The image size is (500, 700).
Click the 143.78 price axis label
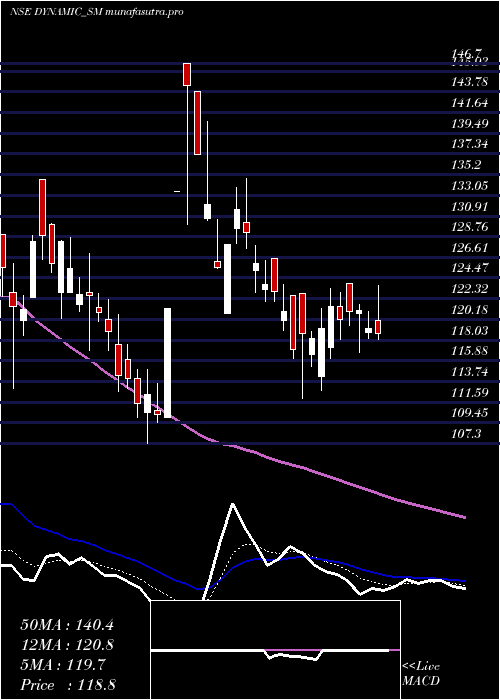click(470, 82)
